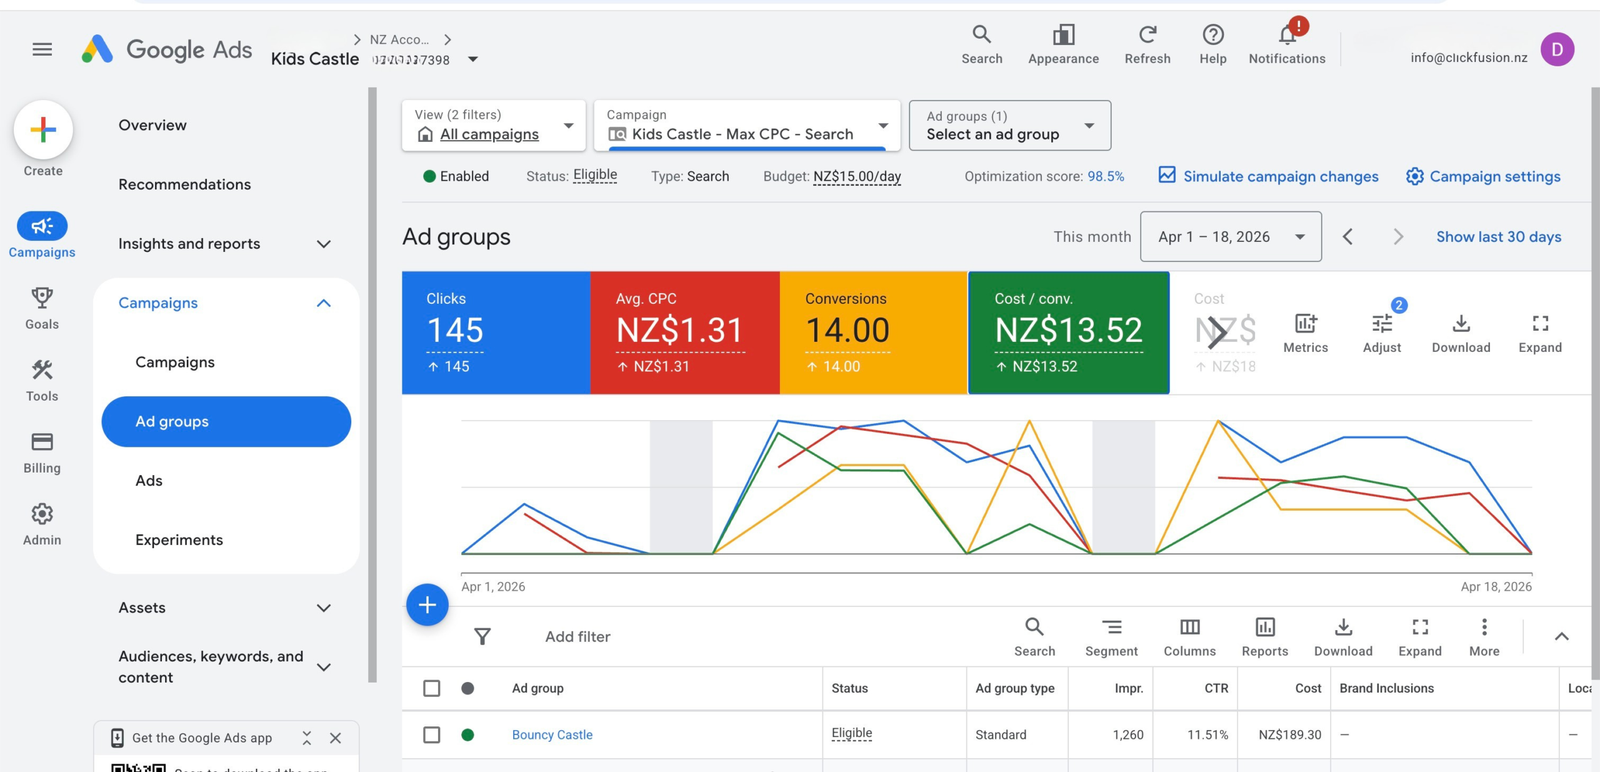Screen dimensions: 1600x772
Task: Close the Google Ads app promo
Action: click(335, 738)
